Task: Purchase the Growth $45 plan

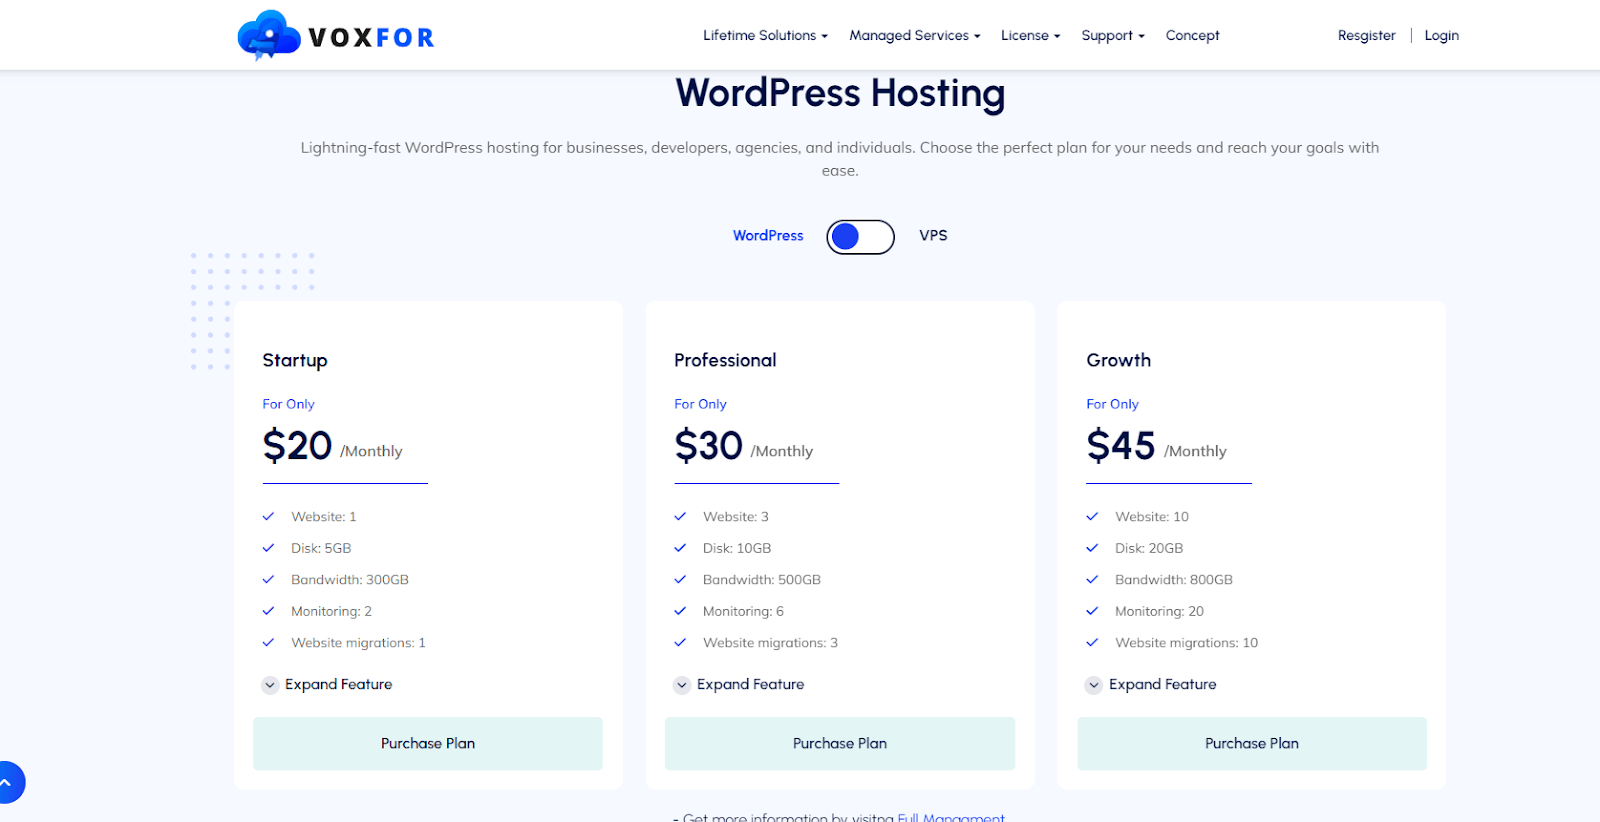Action: (1251, 743)
